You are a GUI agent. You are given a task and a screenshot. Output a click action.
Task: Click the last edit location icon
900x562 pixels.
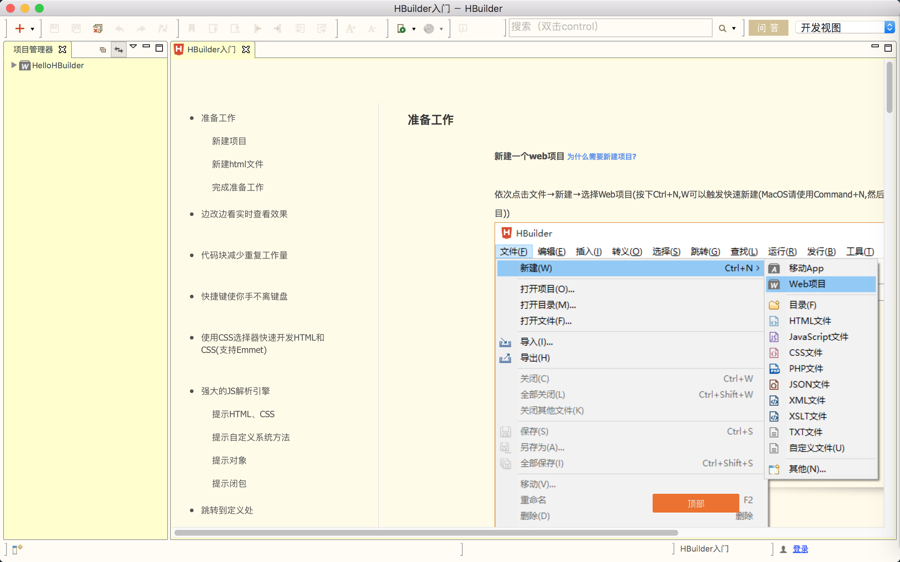coord(163,28)
